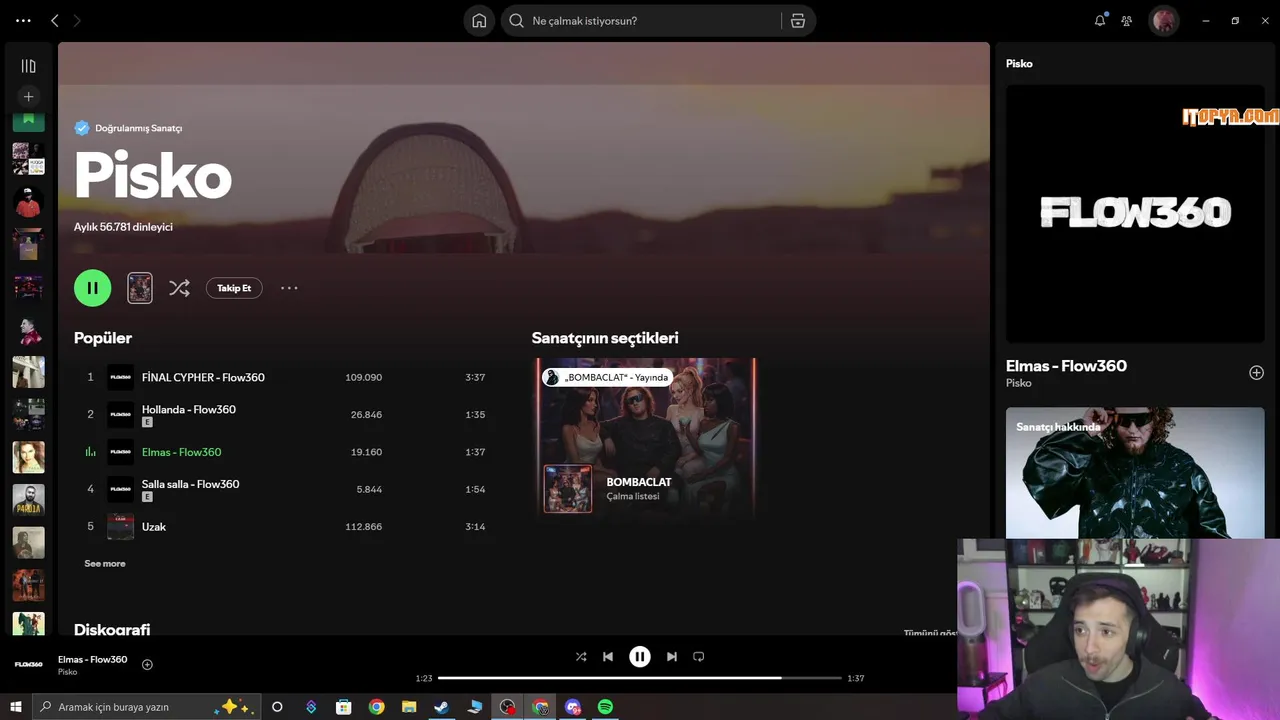The width and height of the screenshot is (1280, 720).
Task: Toggle shuffle in the player bar
Action: pyautogui.click(x=581, y=657)
